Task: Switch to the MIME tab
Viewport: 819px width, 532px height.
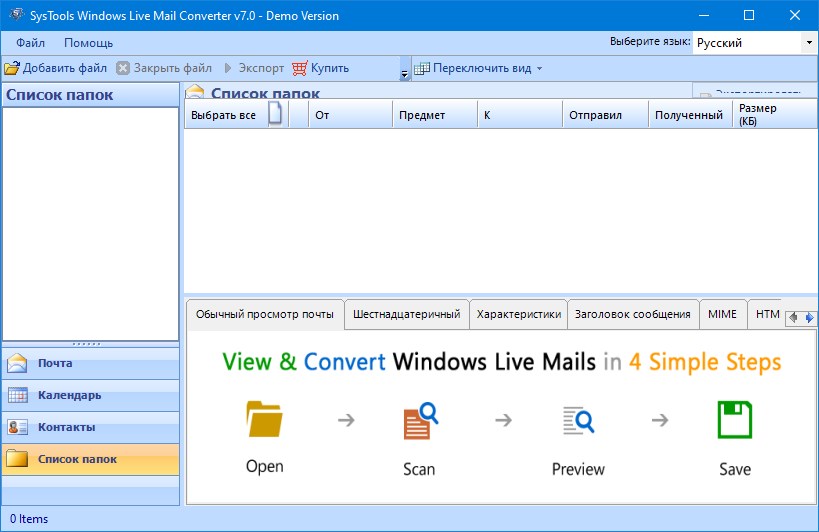Action: pos(722,314)
